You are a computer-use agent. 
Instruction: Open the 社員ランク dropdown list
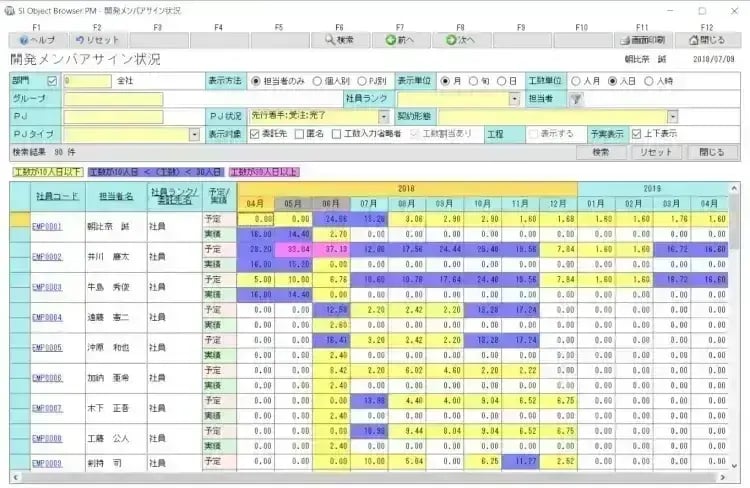click(x=514, y=99)
